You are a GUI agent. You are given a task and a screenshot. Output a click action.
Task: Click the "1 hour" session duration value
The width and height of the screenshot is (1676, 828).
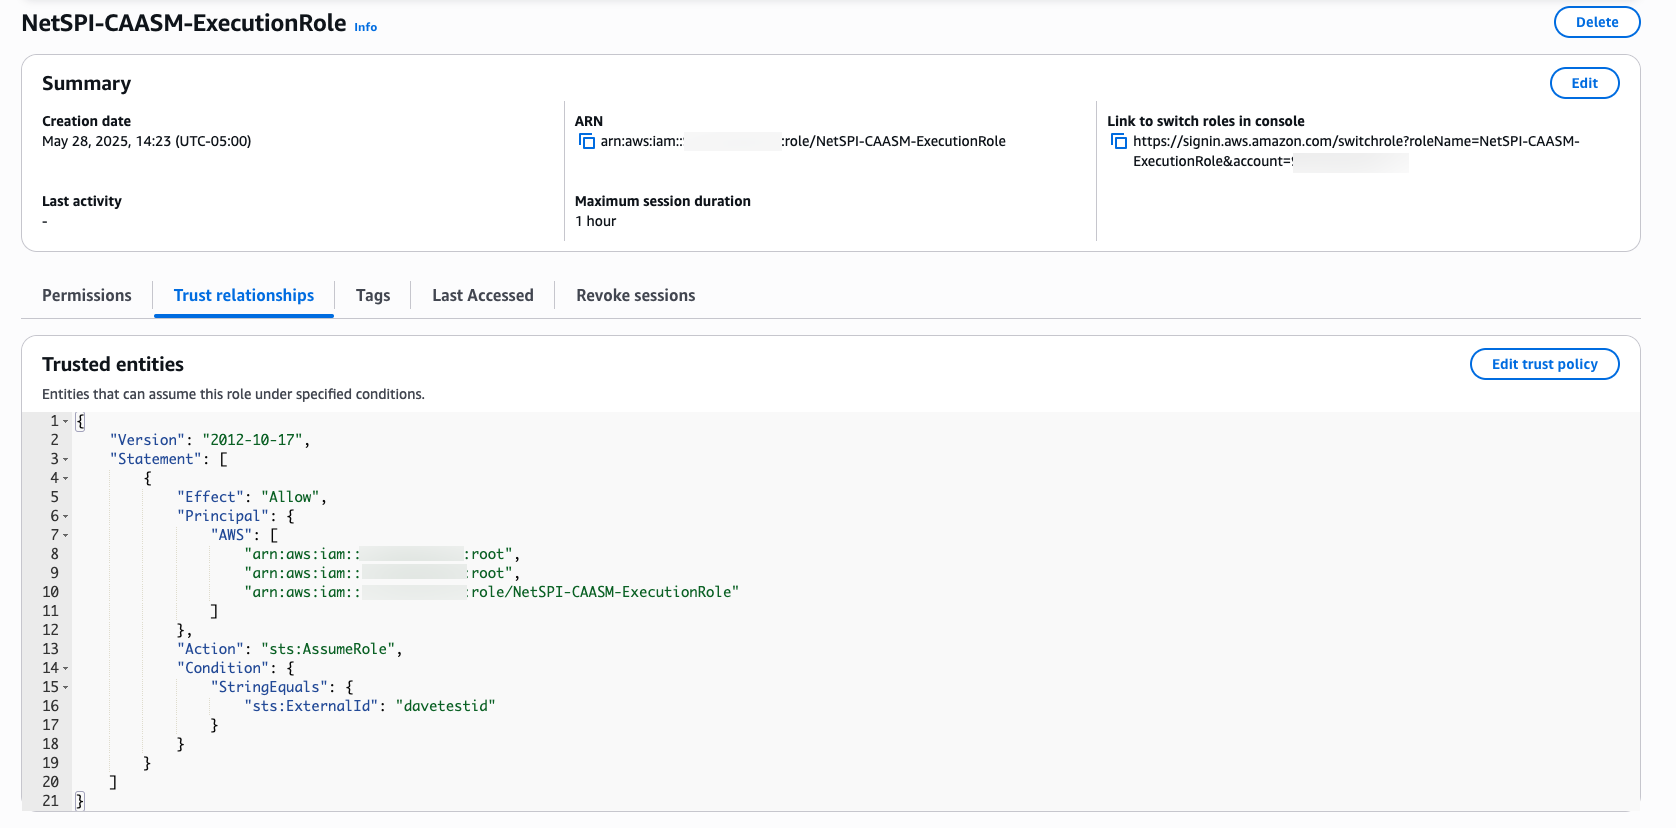tap(596, 221)
